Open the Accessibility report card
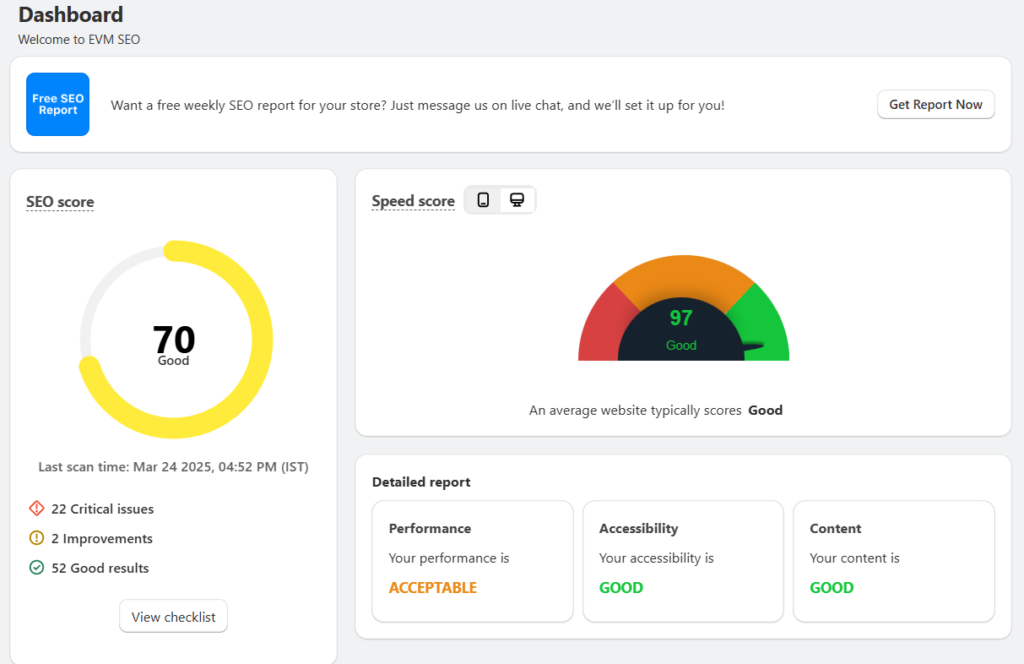The height and width of the screenshot is (664, 1024). (683, 561)
